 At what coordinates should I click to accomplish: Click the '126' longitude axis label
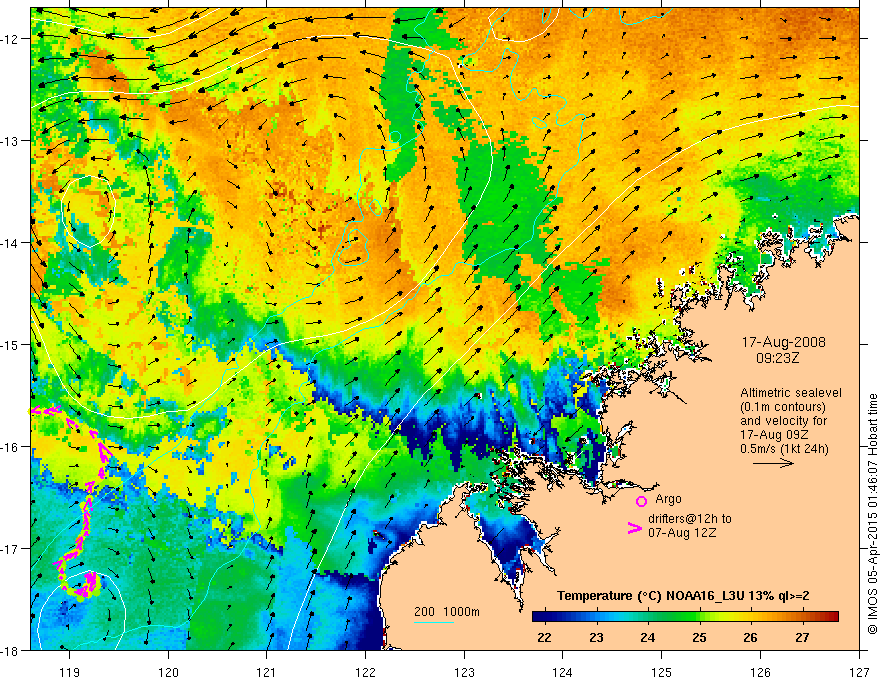pyautogui.click(x=760, y=672)
